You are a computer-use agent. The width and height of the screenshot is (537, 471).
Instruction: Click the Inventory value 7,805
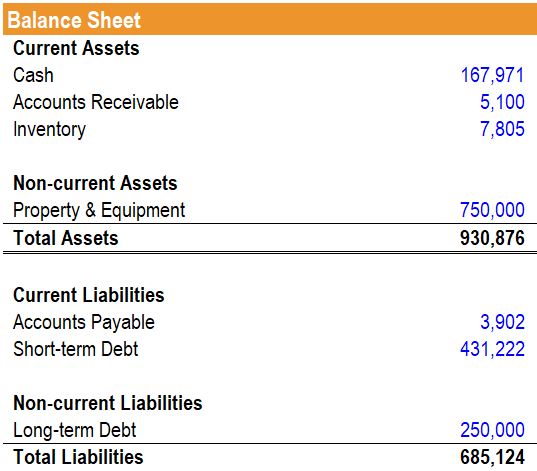click(x=502, y=129)
